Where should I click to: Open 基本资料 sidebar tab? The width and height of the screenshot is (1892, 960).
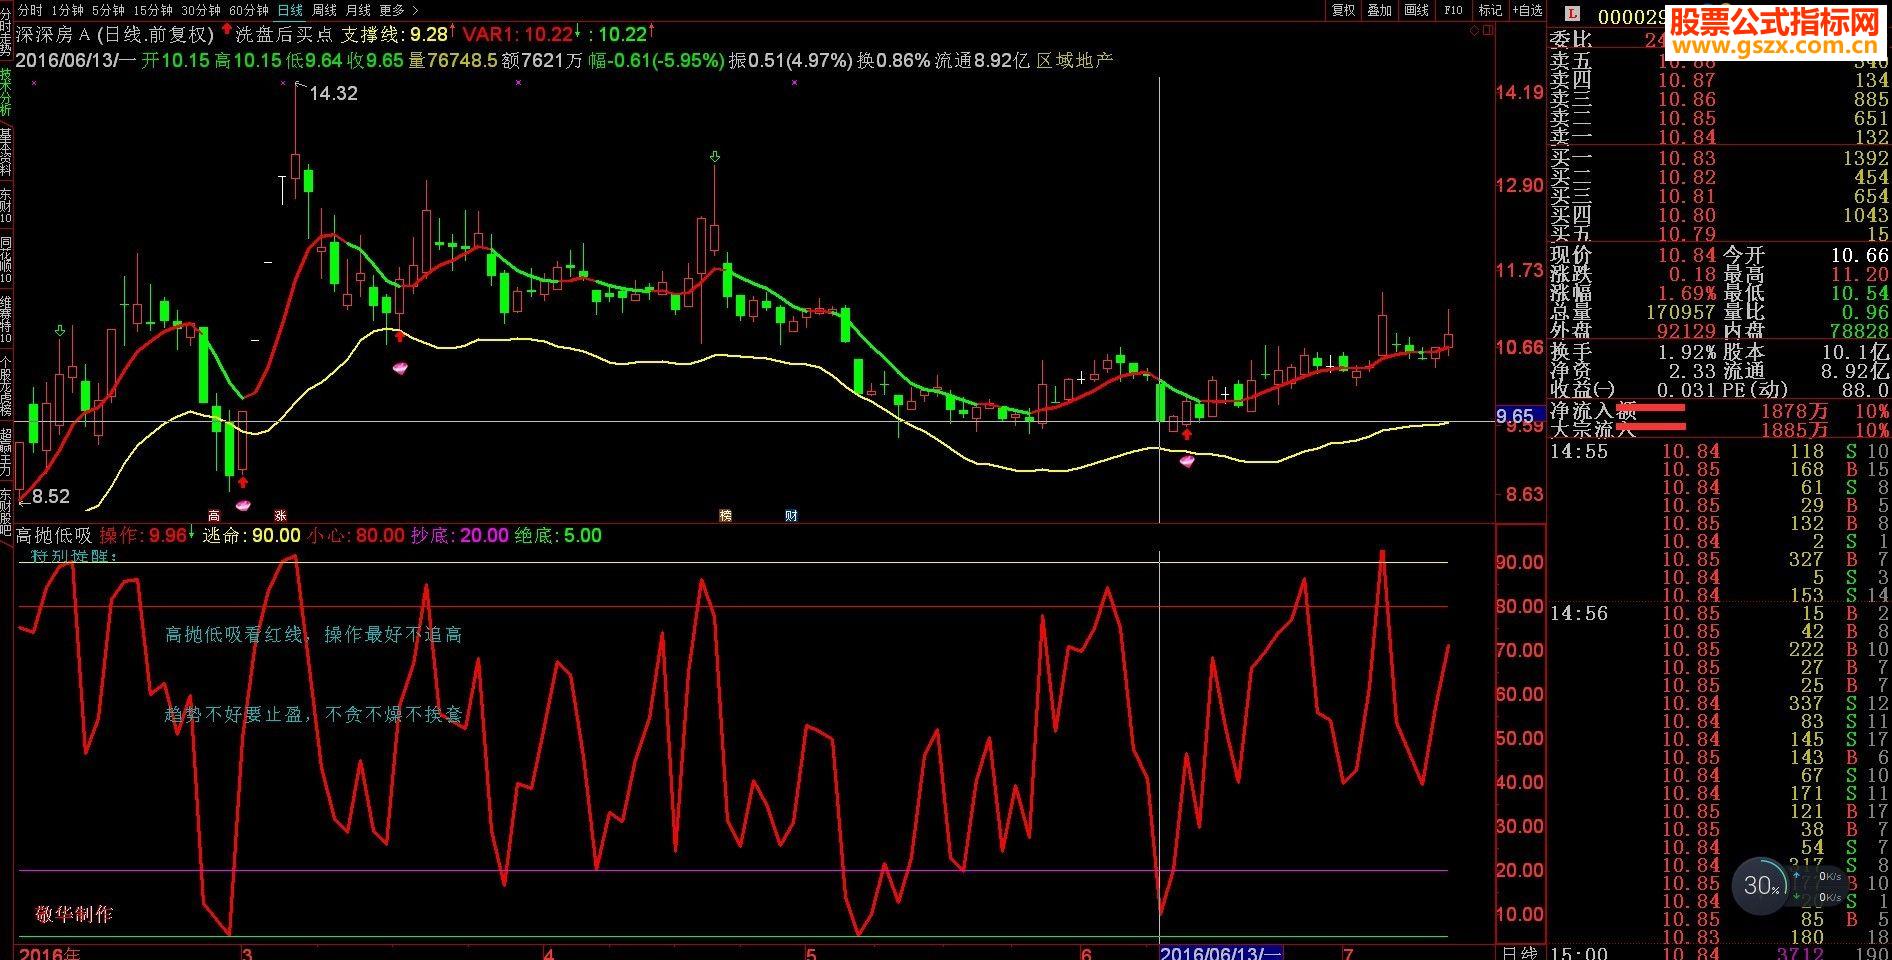tap(6, 151)
